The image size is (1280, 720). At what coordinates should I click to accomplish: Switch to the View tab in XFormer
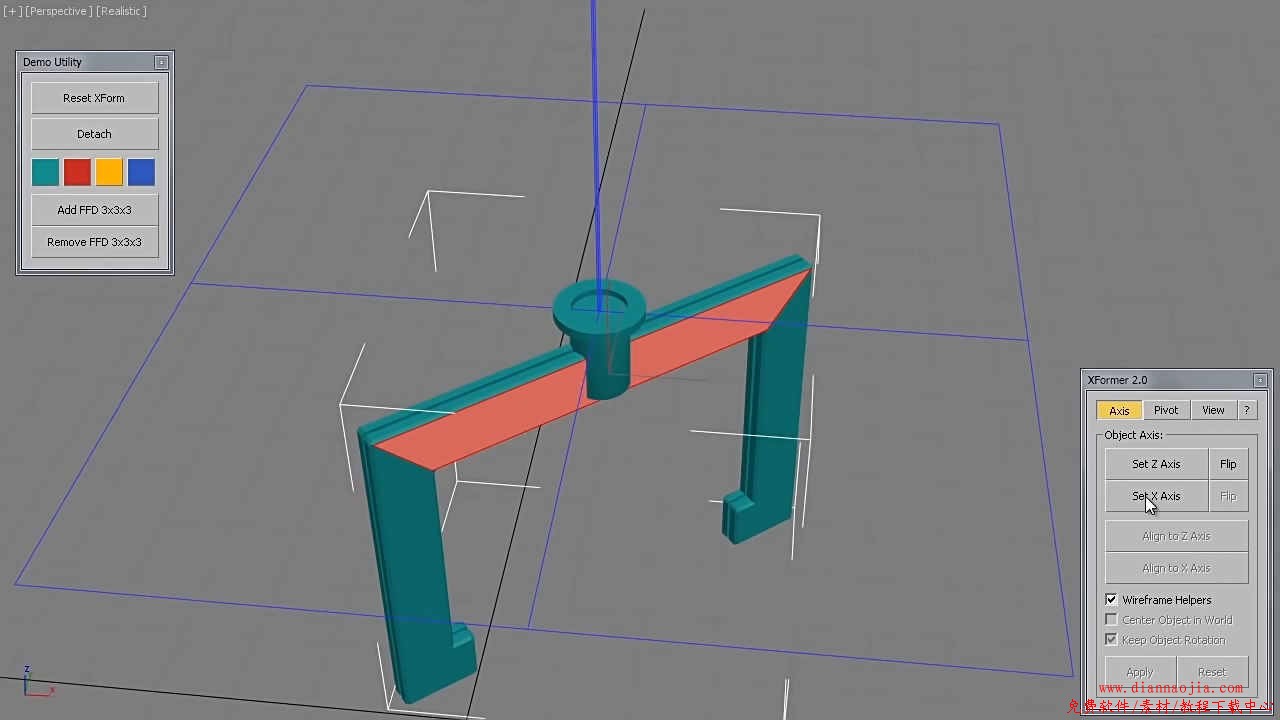click(x=1213, y=410)
